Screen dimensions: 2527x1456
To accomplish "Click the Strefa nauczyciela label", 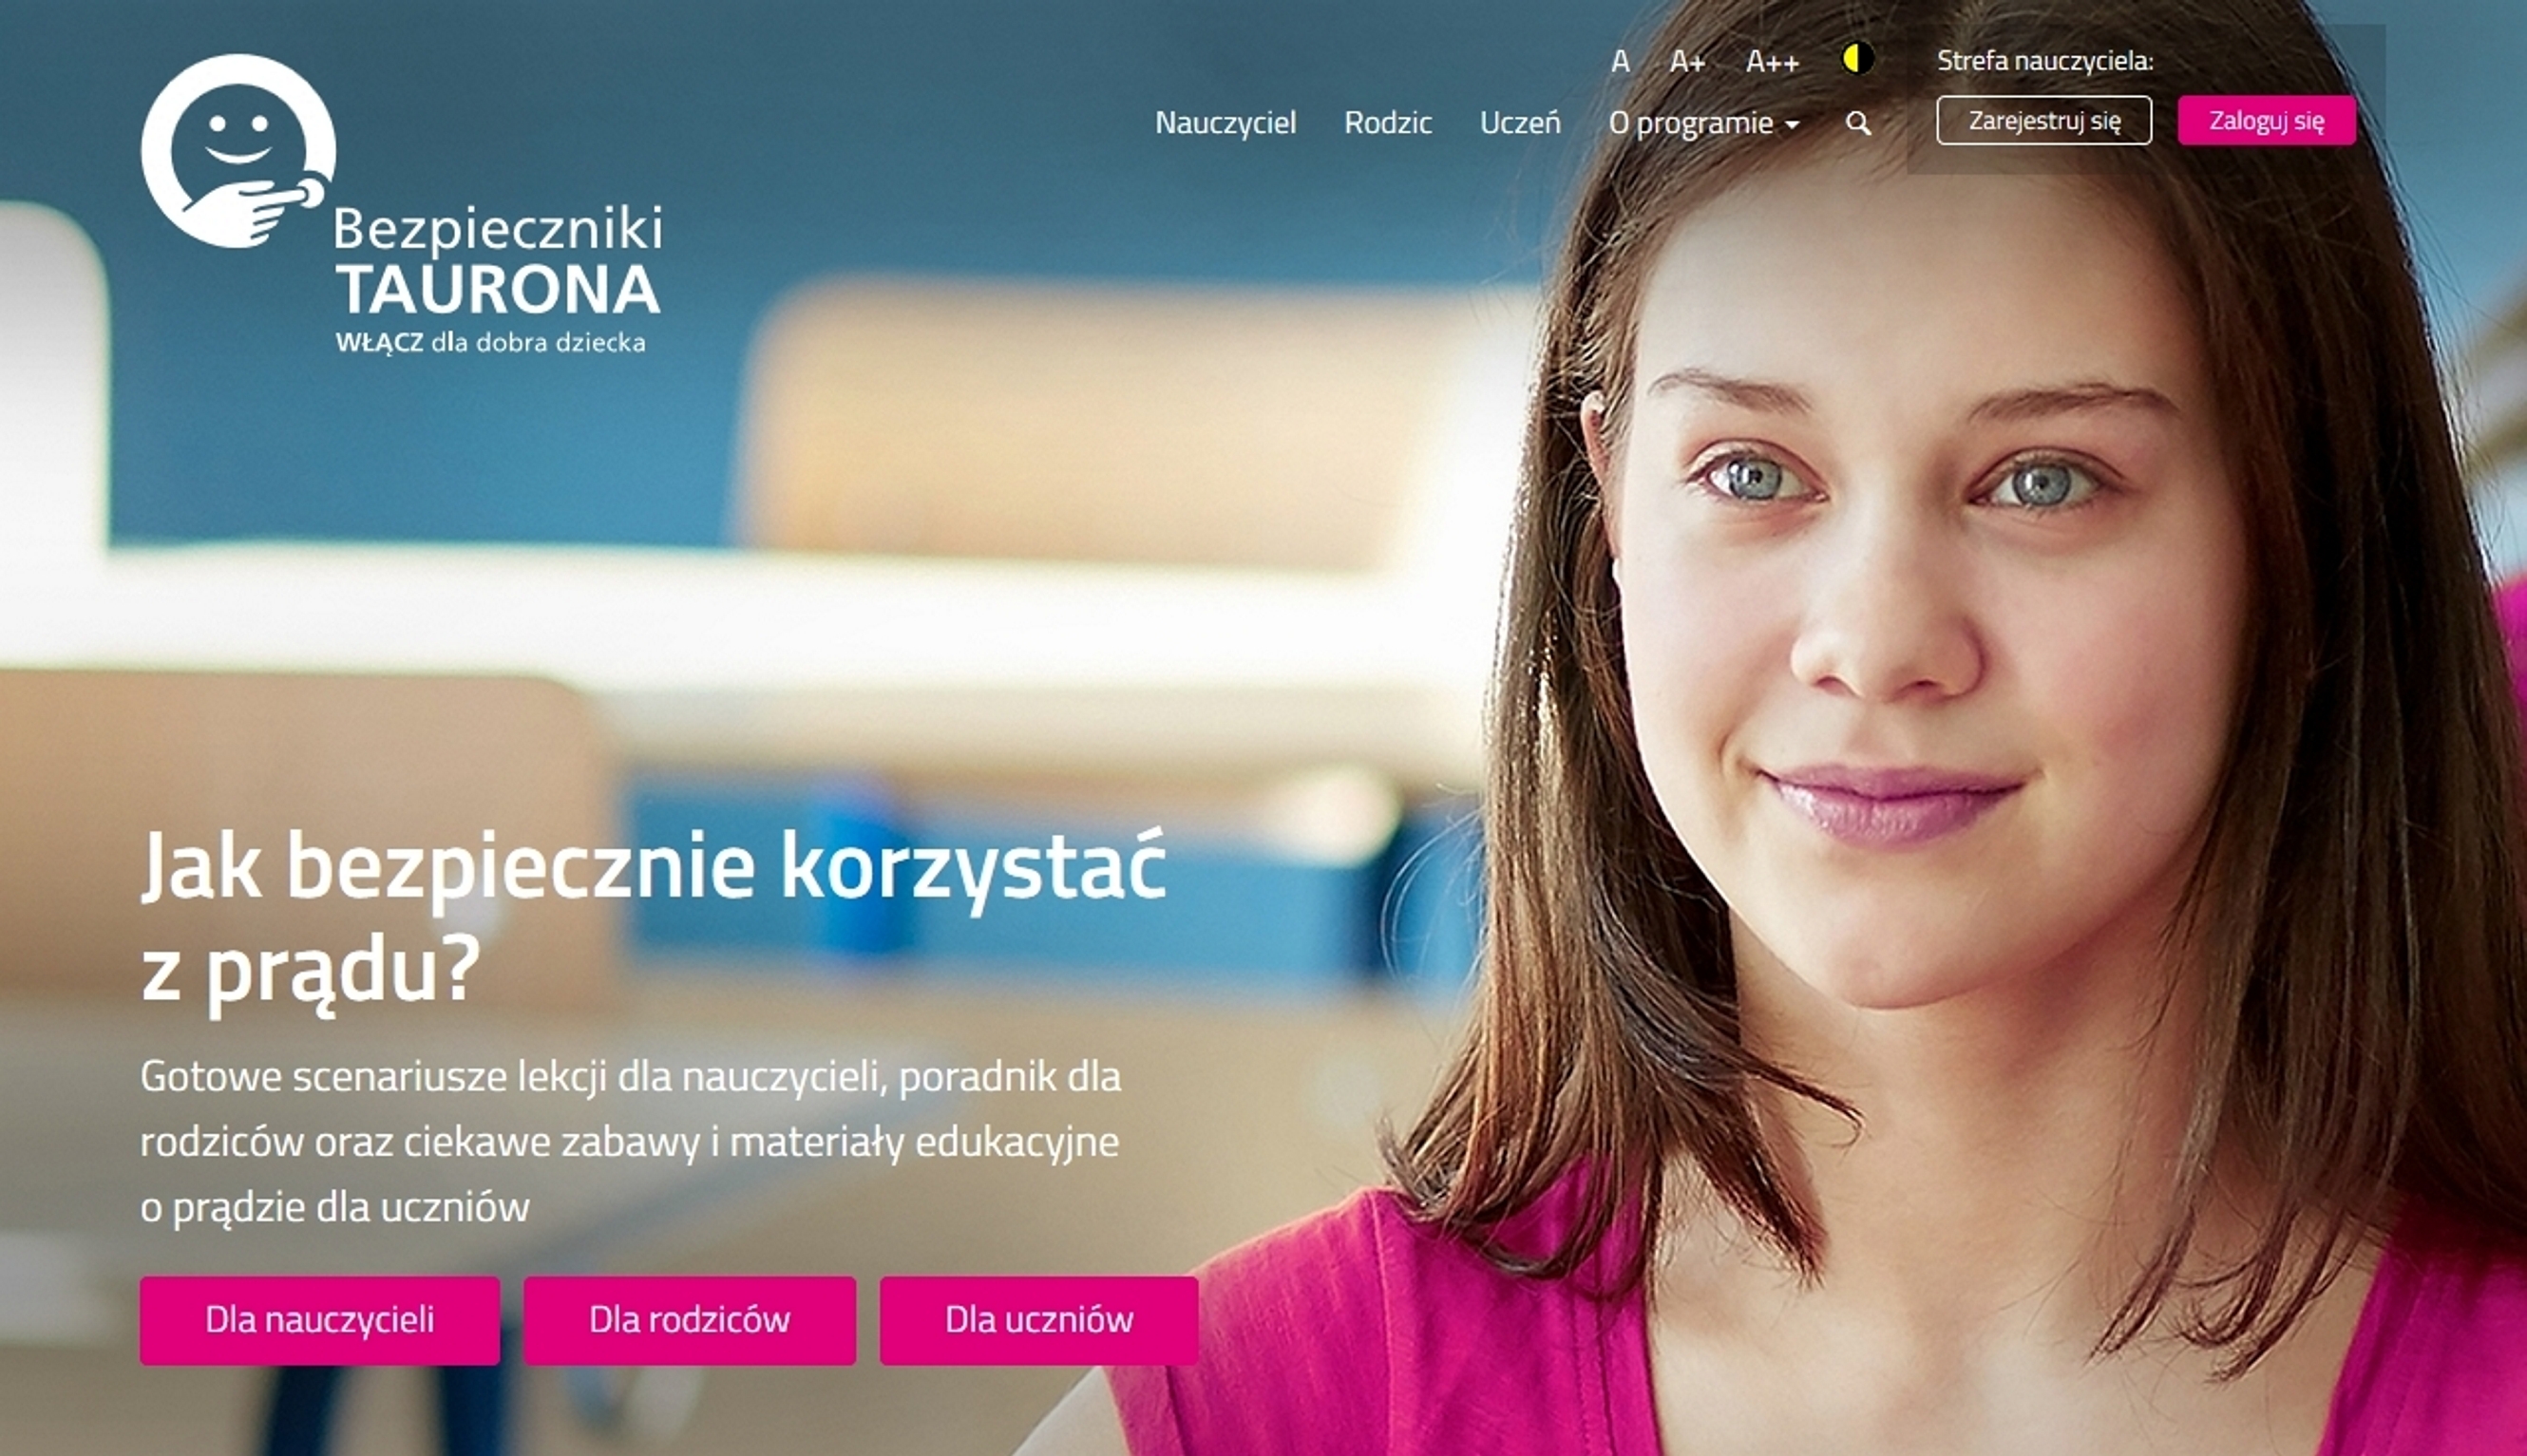I will tap(2045, 60).
